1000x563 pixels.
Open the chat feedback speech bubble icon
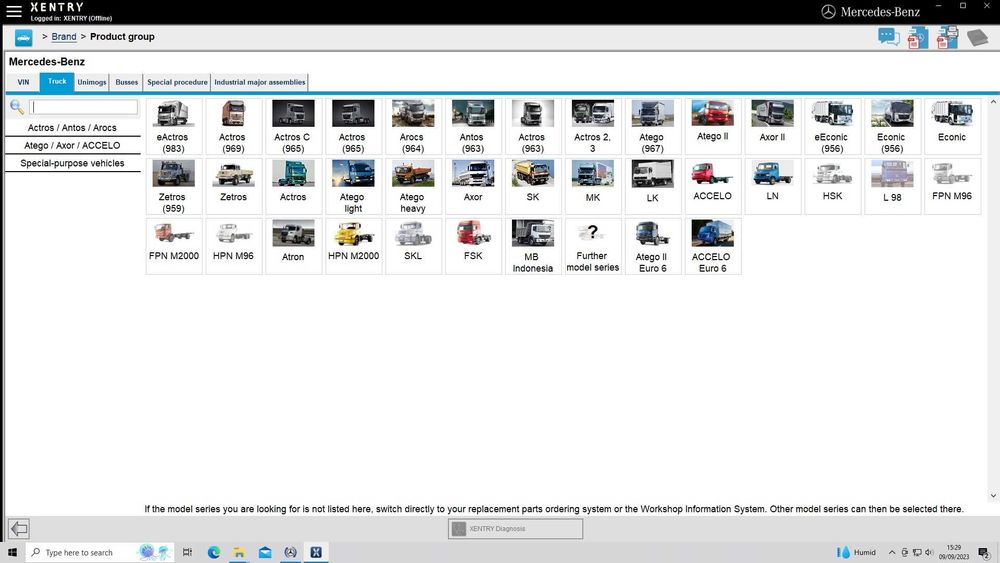(888, 37)
